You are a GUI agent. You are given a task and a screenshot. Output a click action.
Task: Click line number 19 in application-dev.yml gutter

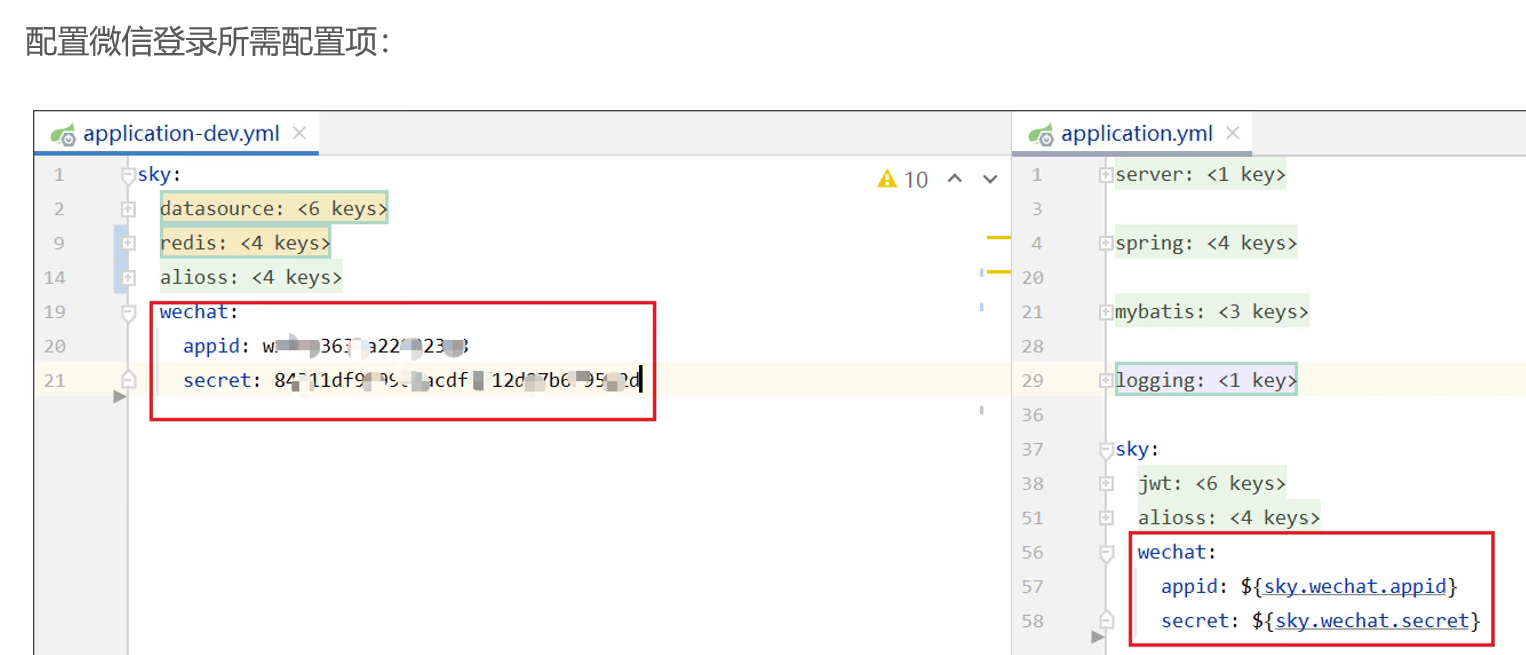coord(55,312)
